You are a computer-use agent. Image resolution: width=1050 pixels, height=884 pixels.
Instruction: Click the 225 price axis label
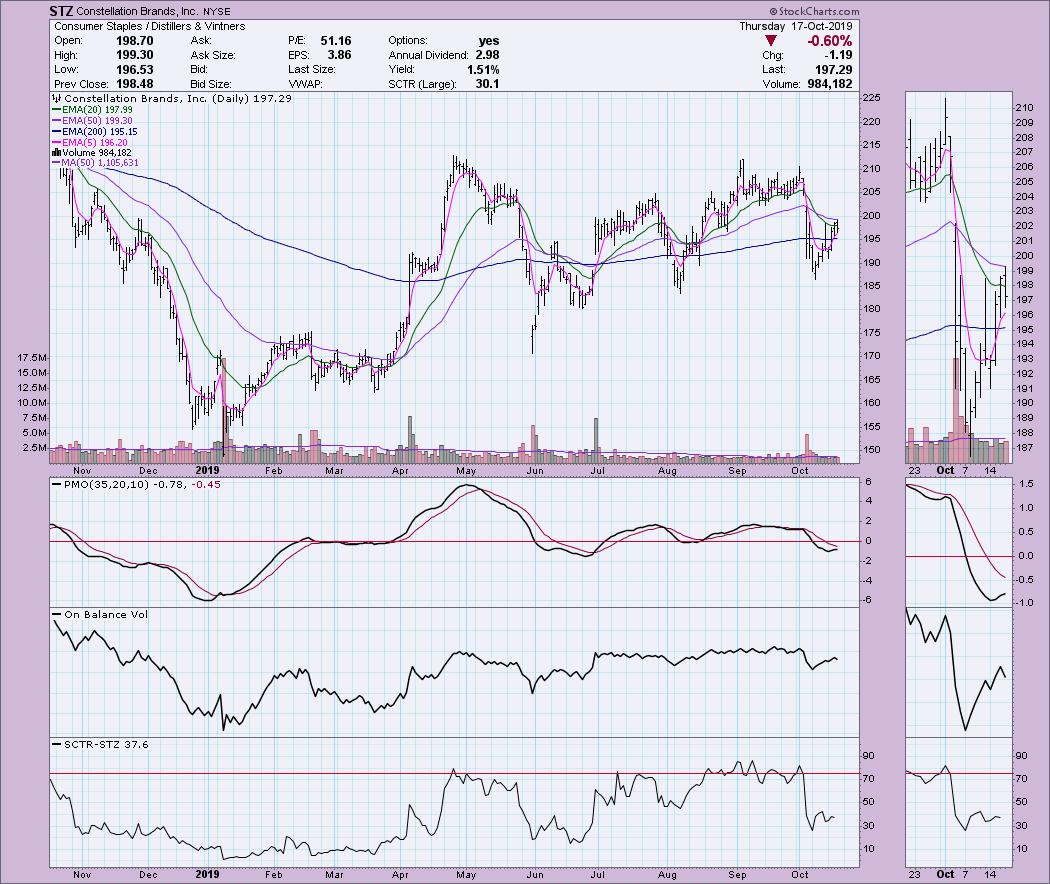coord(871,98)
